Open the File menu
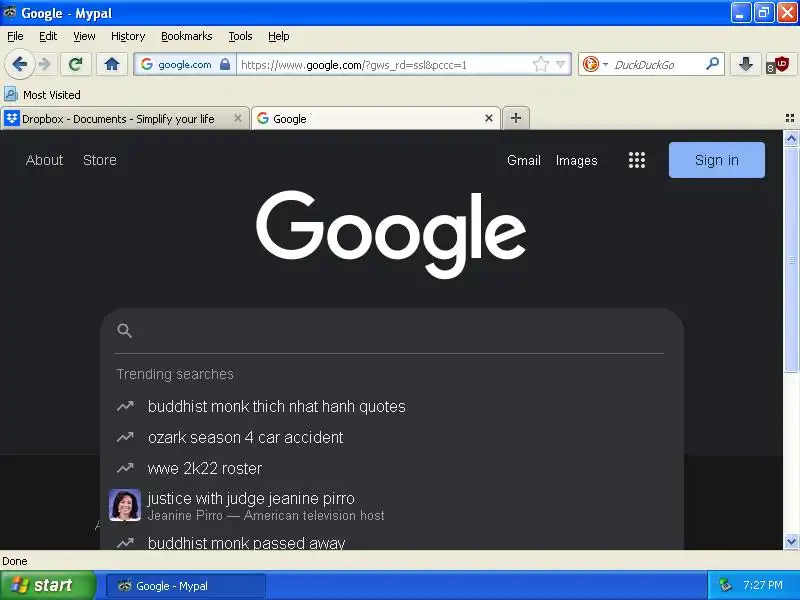800x600 pixels. [x=15, y=36]
